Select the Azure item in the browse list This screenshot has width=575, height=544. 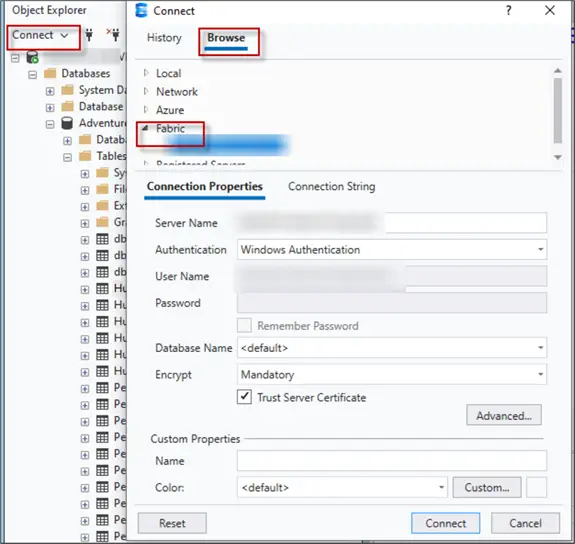point(170,110)
